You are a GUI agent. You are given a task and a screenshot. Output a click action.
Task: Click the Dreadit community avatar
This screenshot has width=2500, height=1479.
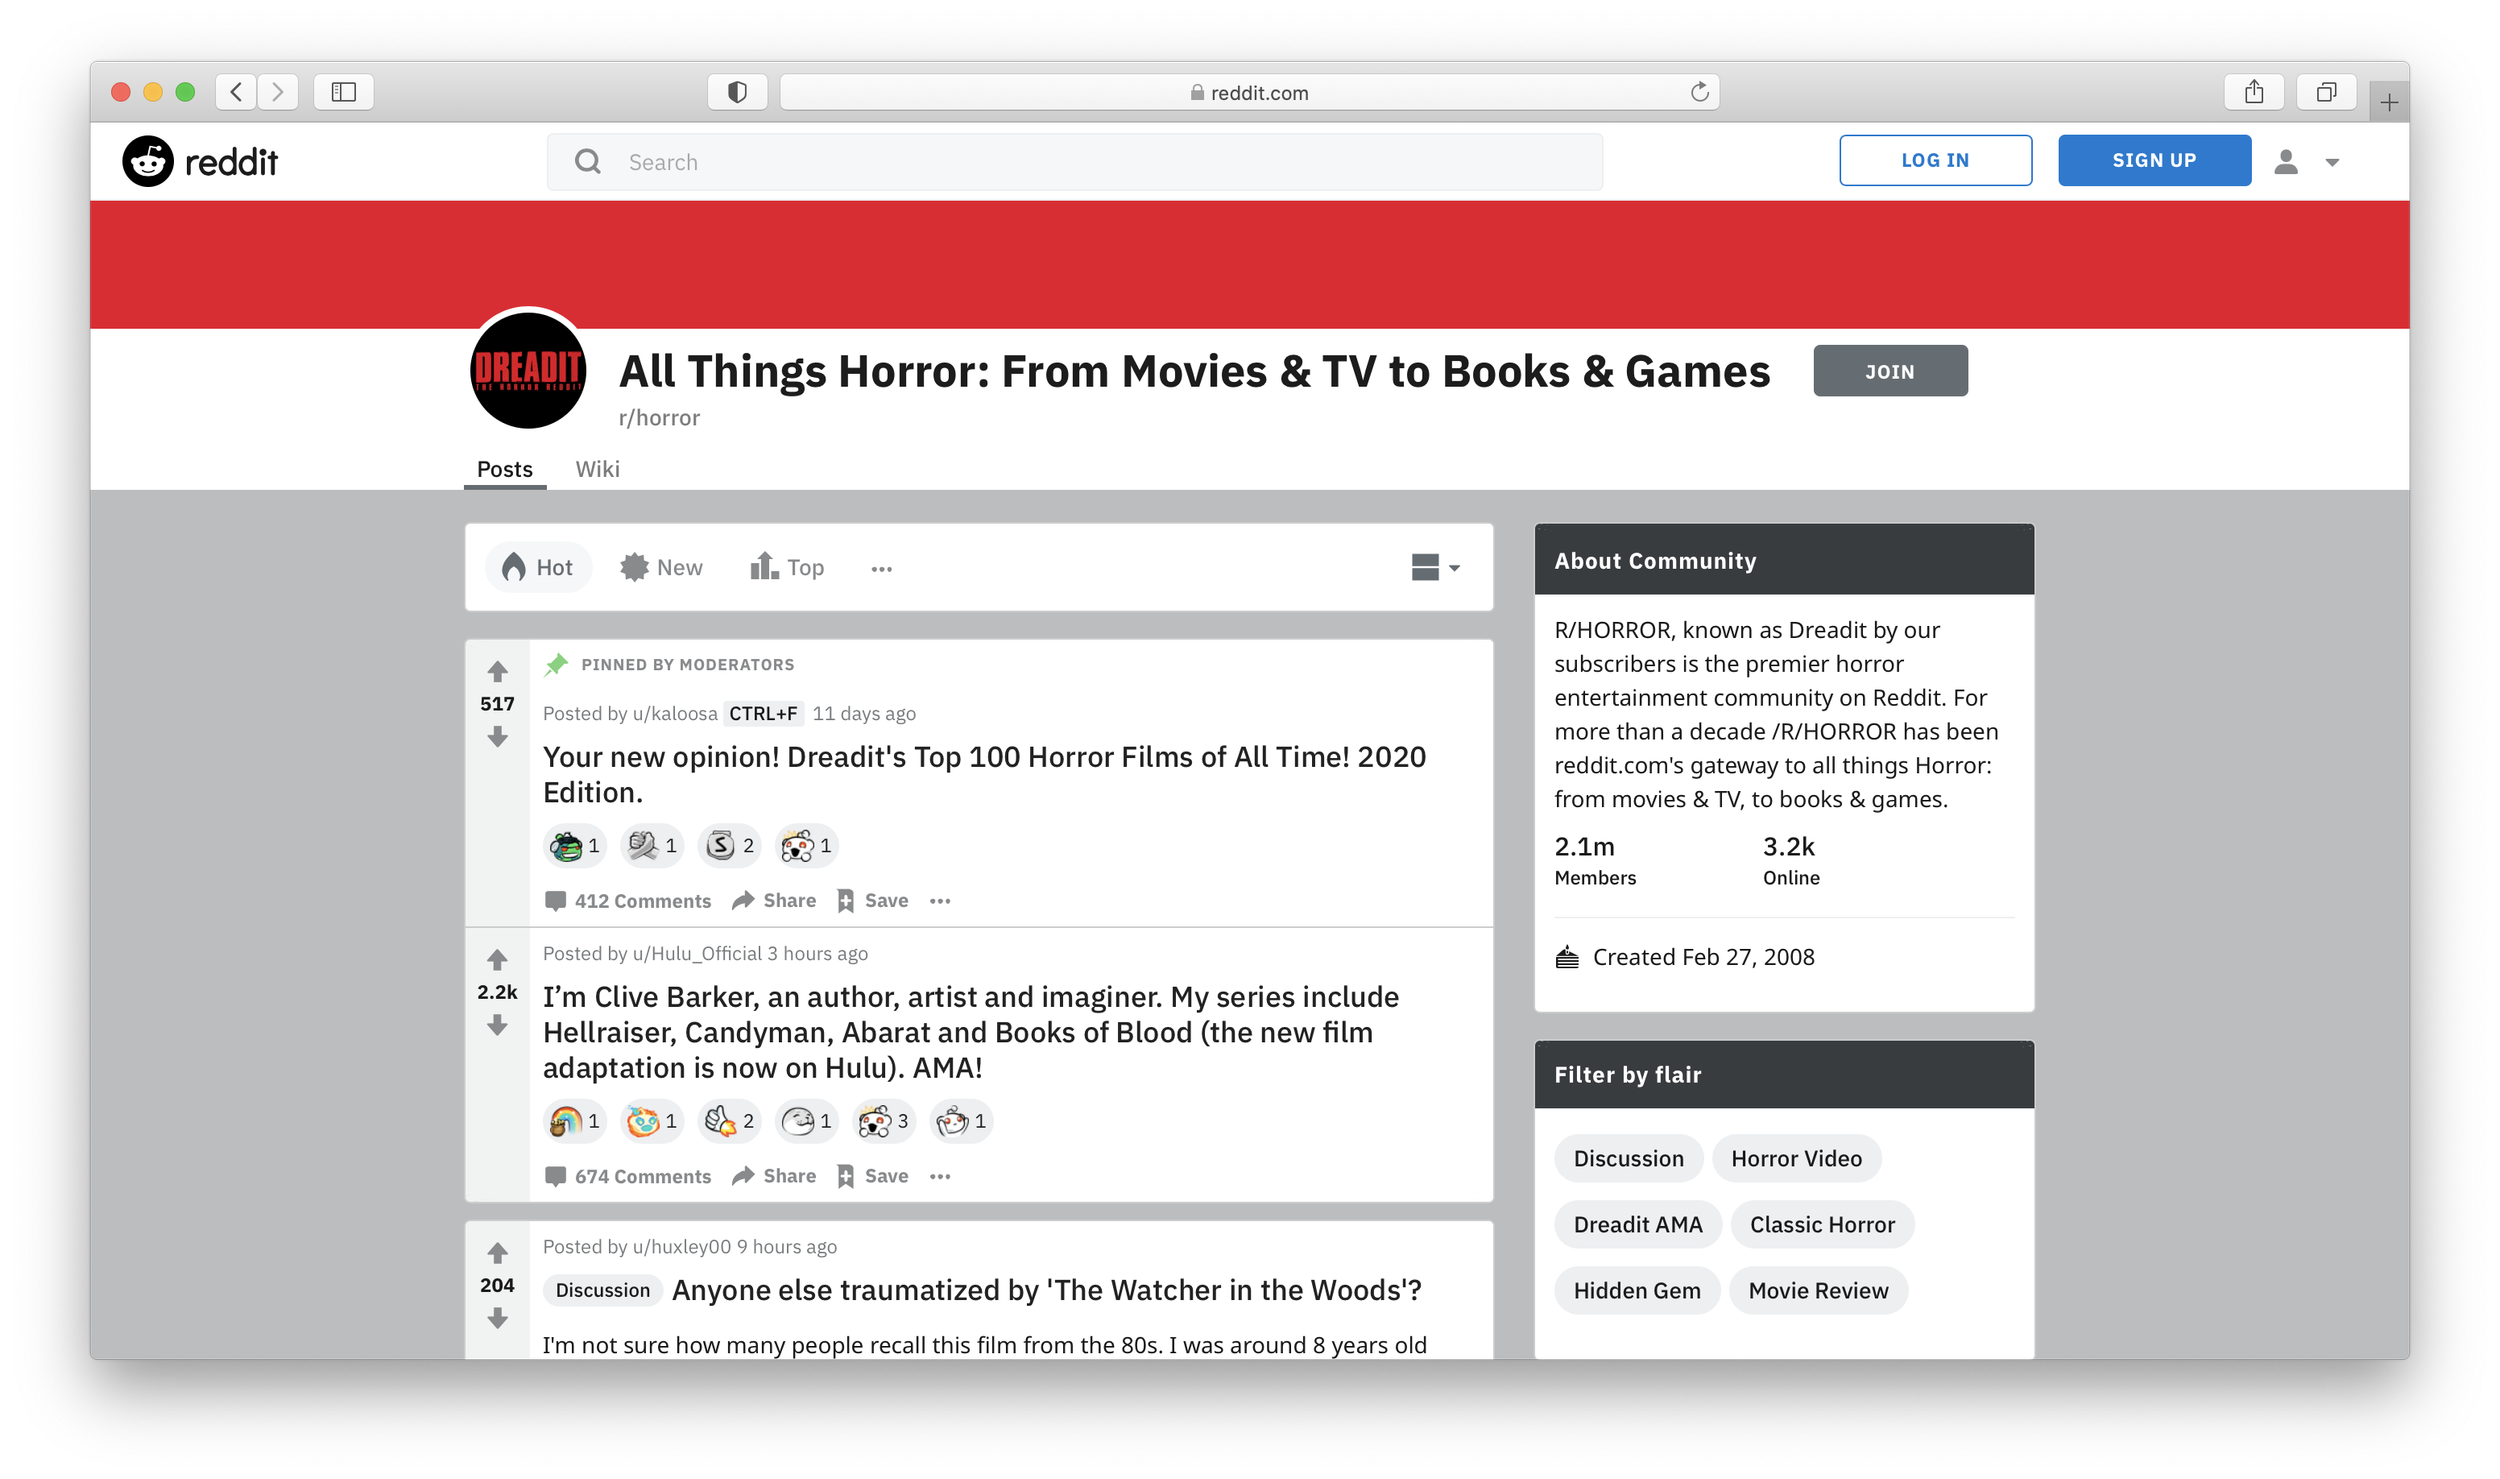tap(528, 370)
